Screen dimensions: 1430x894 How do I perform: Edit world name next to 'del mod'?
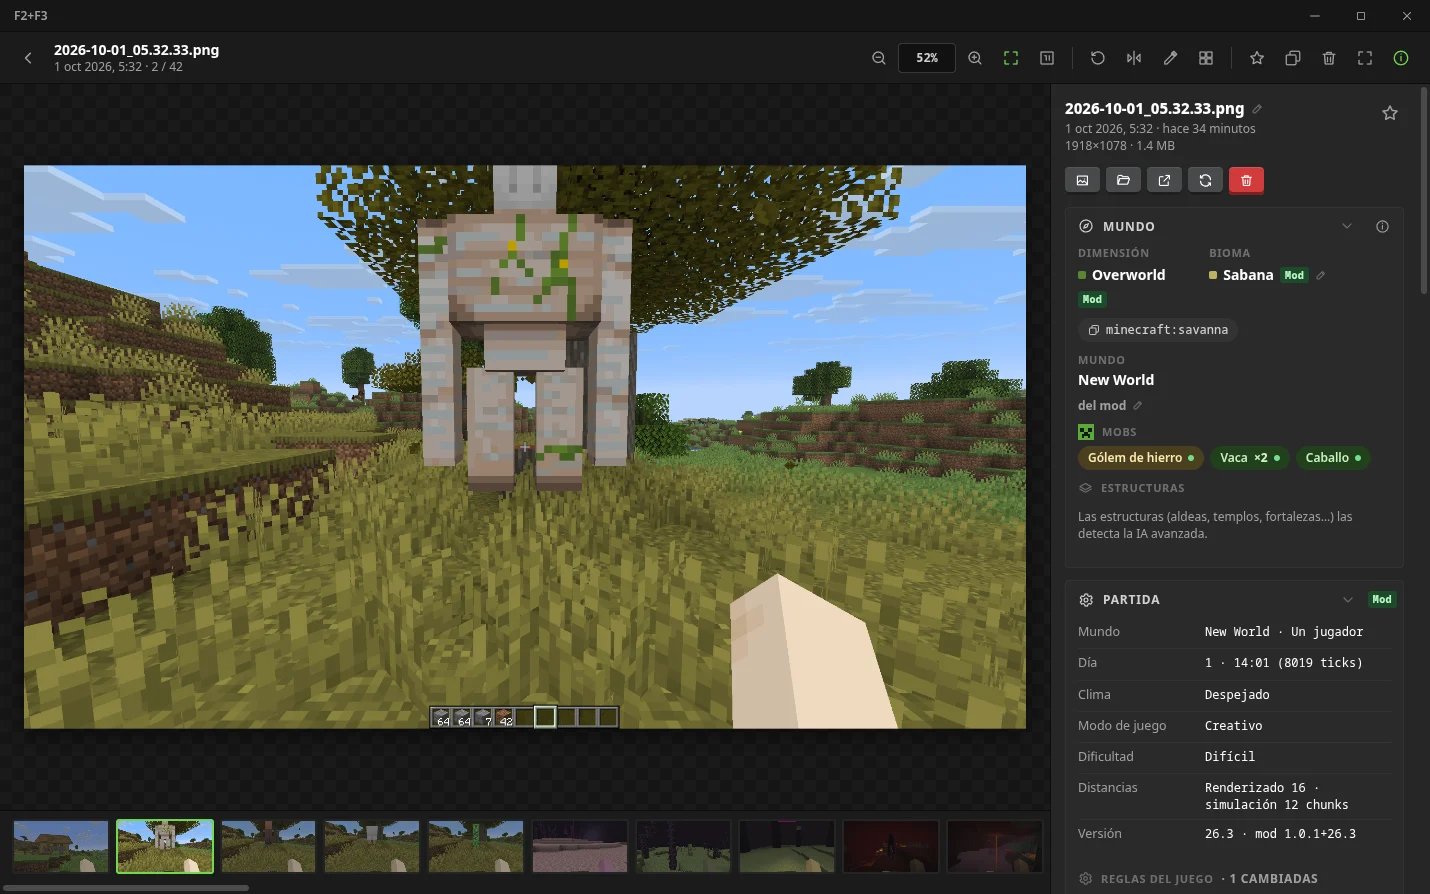pyautogui.click(x=1138, y=405)
